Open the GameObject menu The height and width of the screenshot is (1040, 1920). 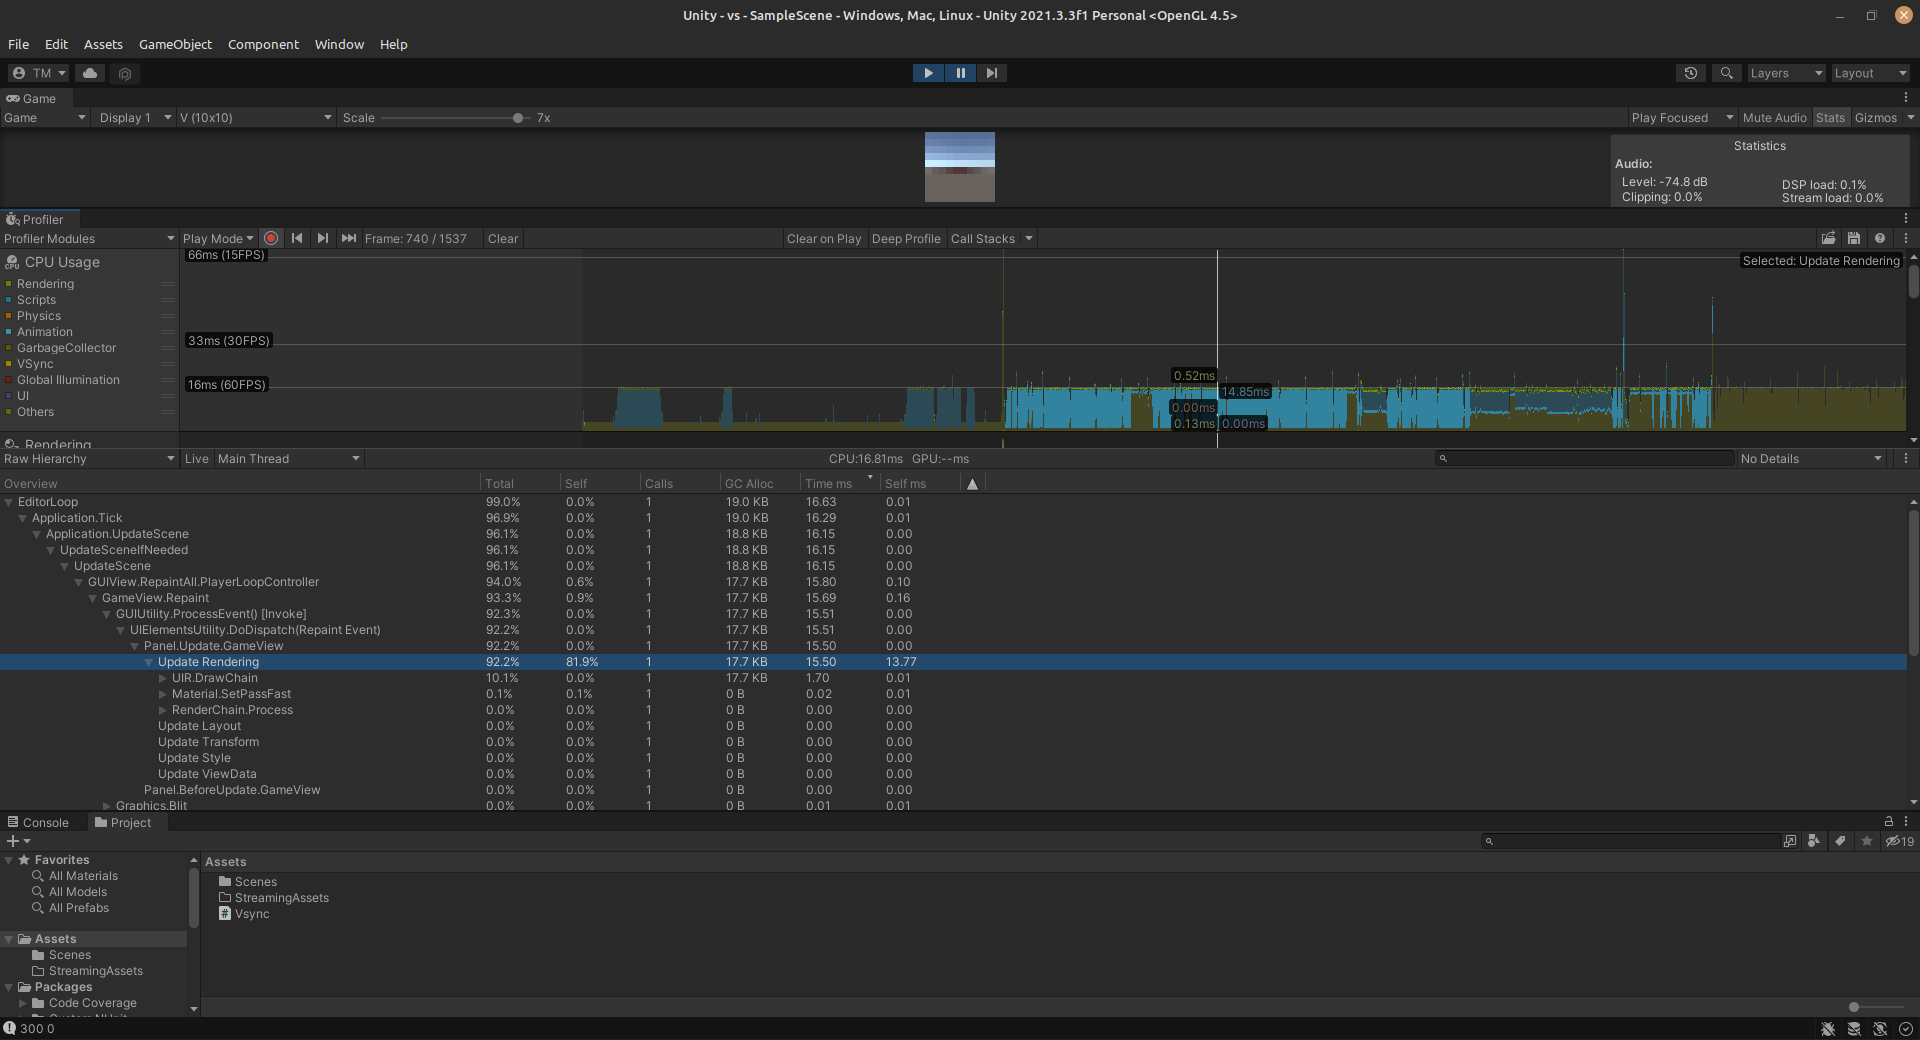pyautogui.click(x=175, y=44)
